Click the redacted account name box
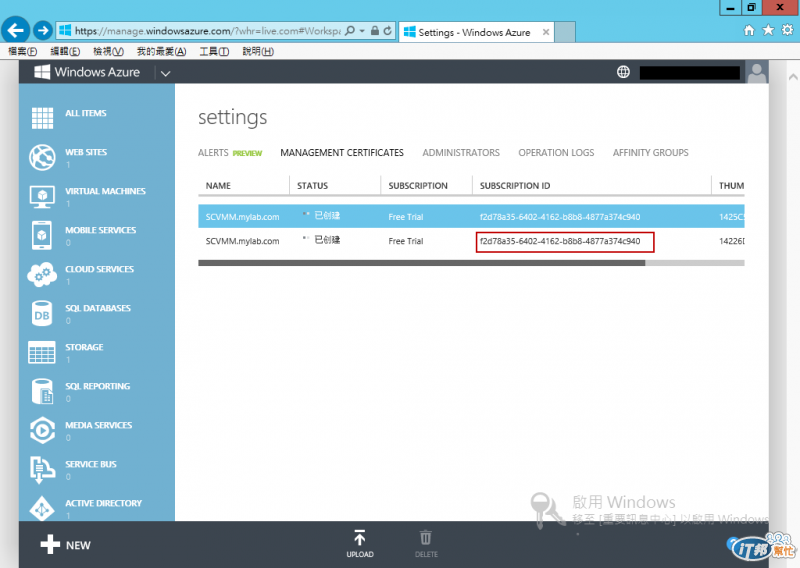This screenshot has height=568, width=800. [x=690, y=72]
